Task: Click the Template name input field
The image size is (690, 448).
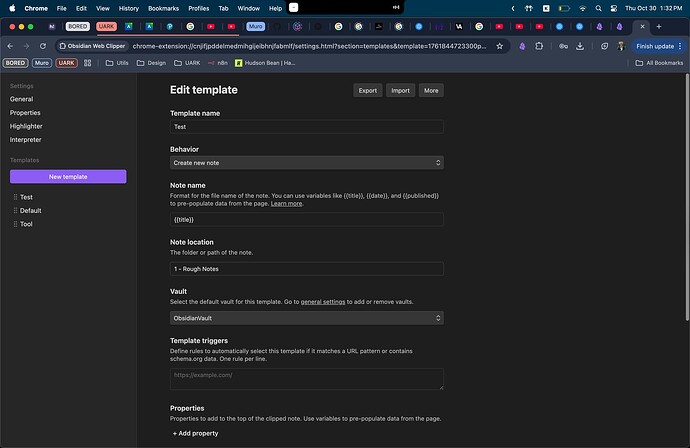Action: [307, 127]
